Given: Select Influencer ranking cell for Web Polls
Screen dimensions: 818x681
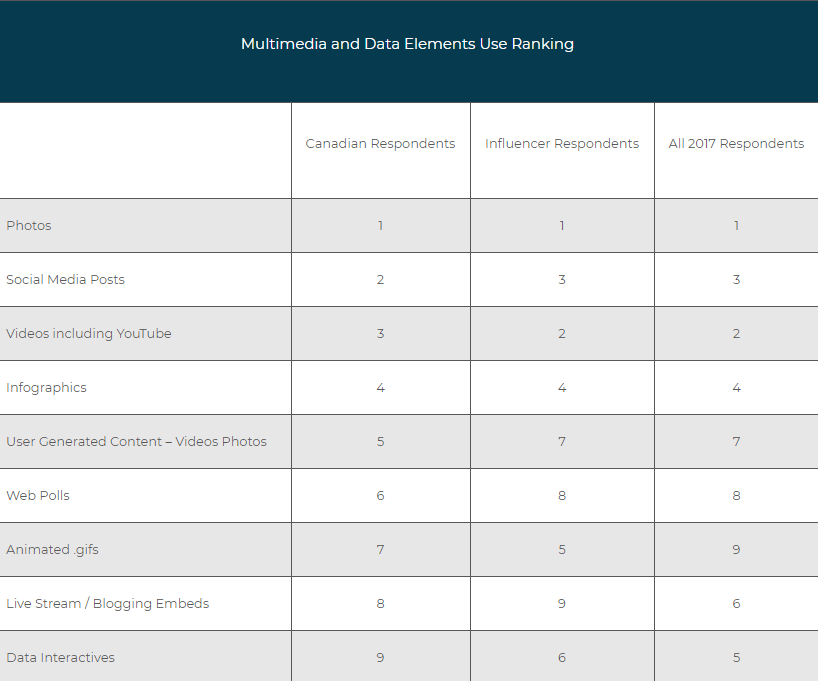Looking at the screenshot, I should coord(562,496).
